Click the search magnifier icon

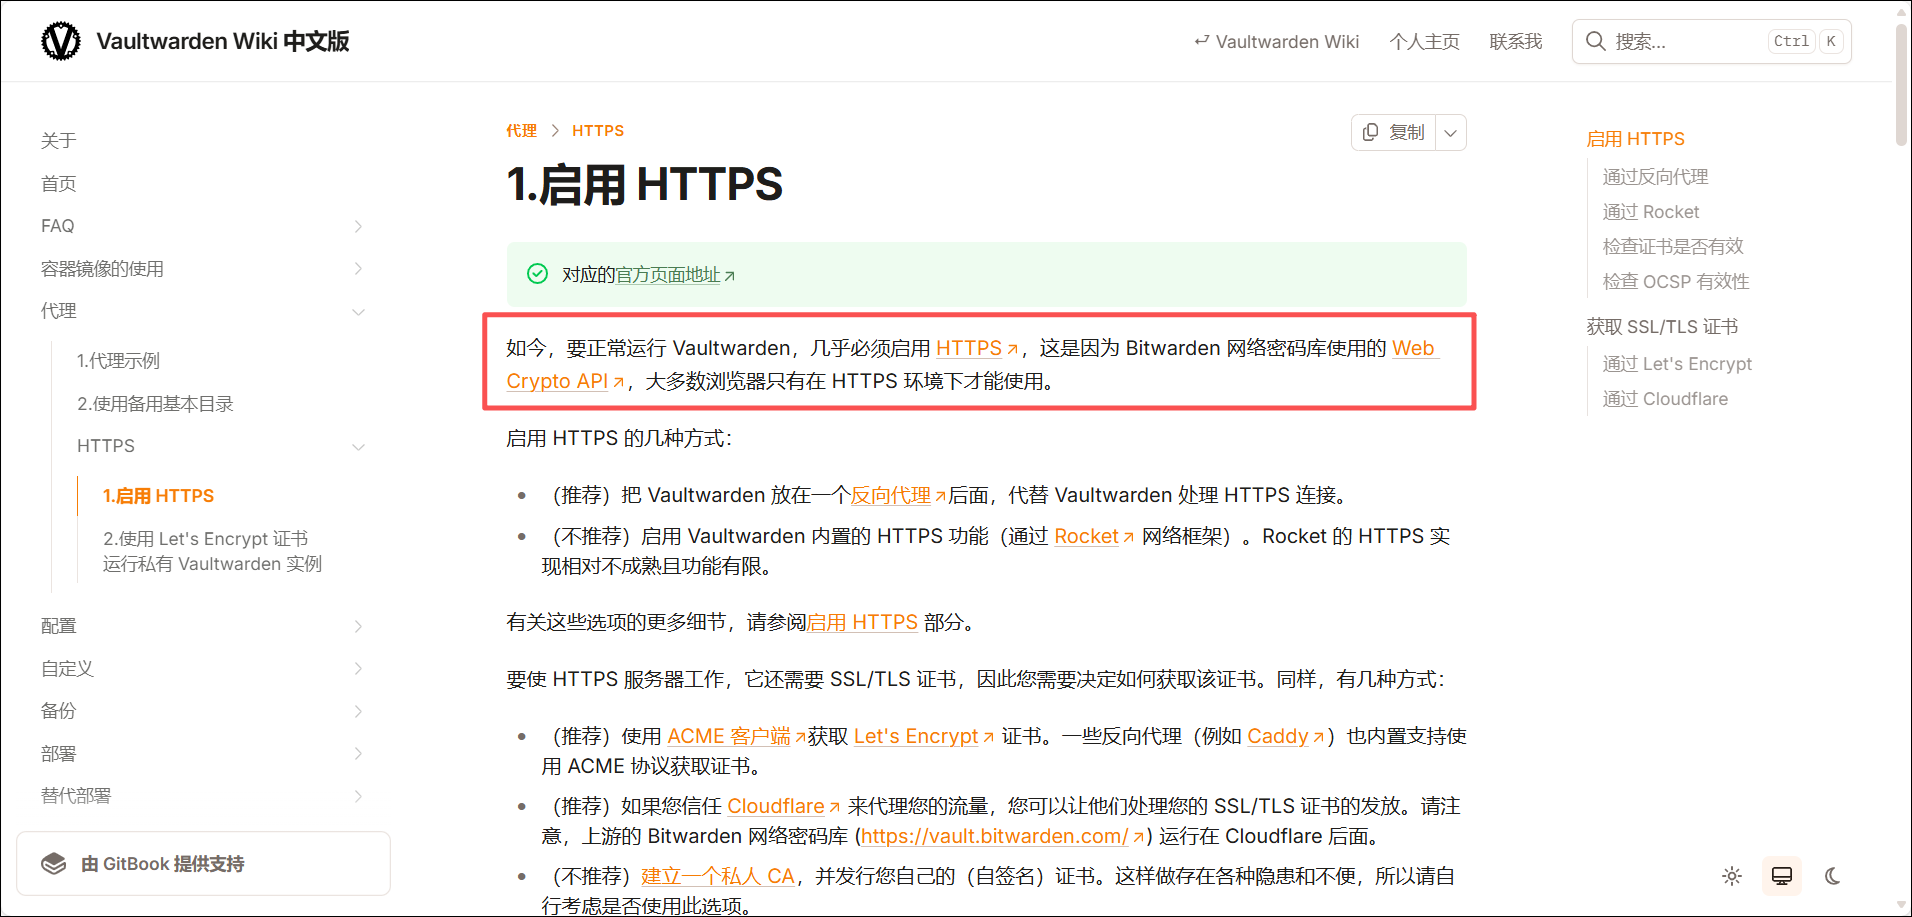[1596, 41]
